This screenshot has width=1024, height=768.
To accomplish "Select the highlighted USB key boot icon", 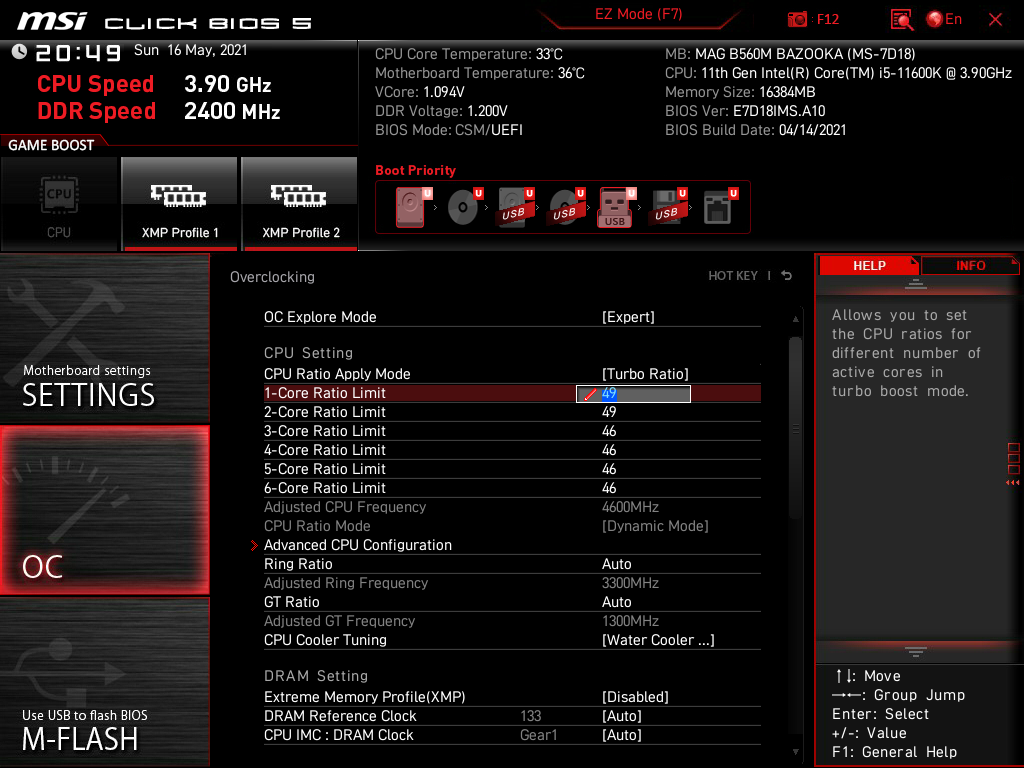I will pos(615,207).
